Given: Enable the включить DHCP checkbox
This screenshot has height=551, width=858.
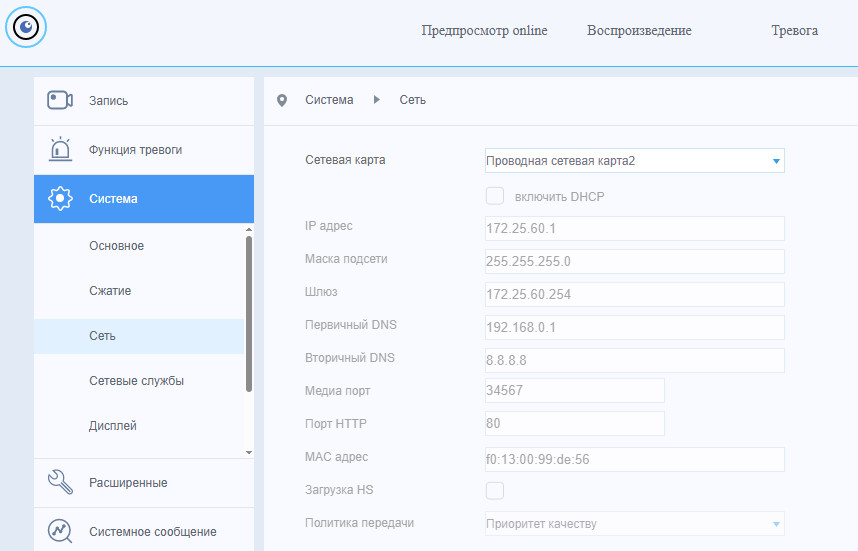Looking at the screenshot, I should (x=494, y=196).
